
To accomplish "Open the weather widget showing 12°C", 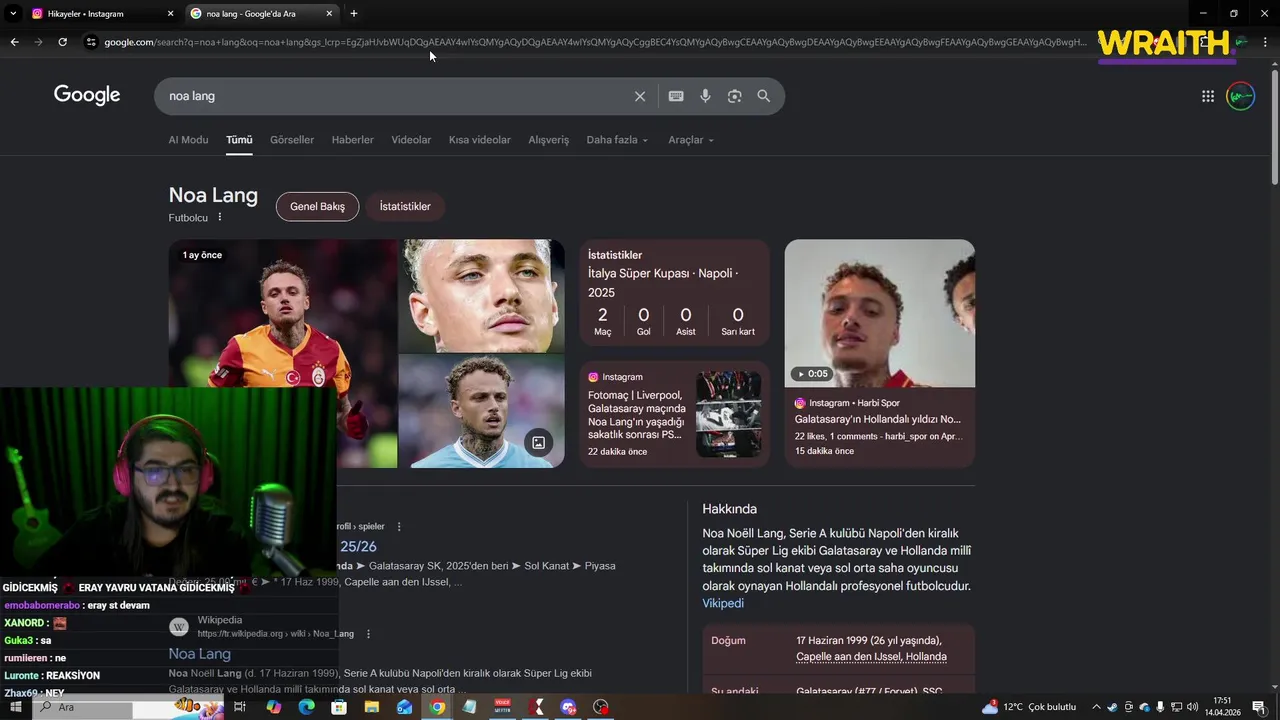I will click(1029, 707).
